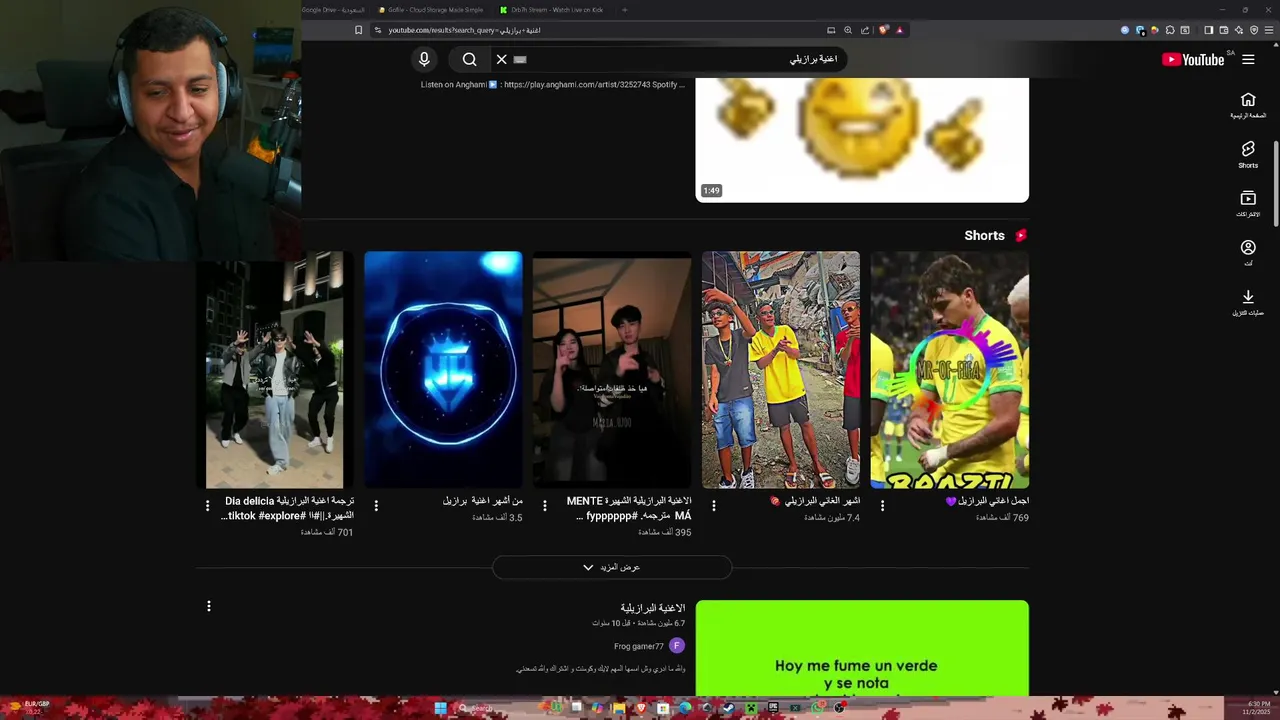Open Windows Start menu
Viewport: 1280px width, 720px height.
440,708
